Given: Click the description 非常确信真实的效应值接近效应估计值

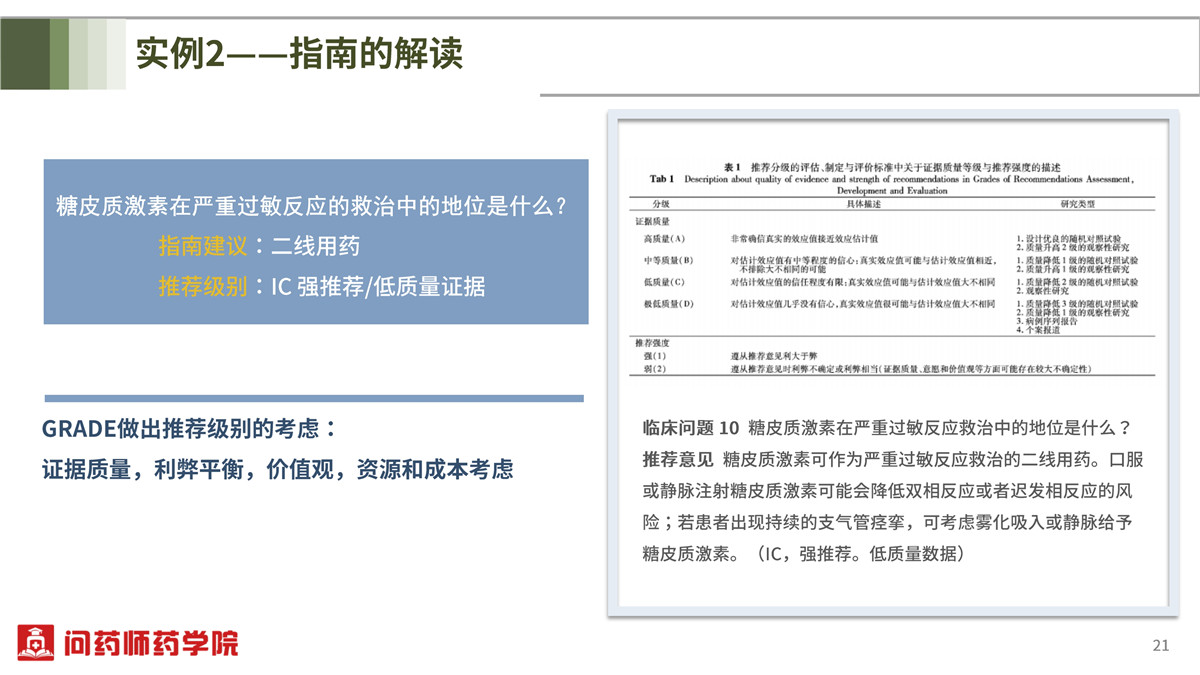Looking at the screenshot, I should click(804, 239).
